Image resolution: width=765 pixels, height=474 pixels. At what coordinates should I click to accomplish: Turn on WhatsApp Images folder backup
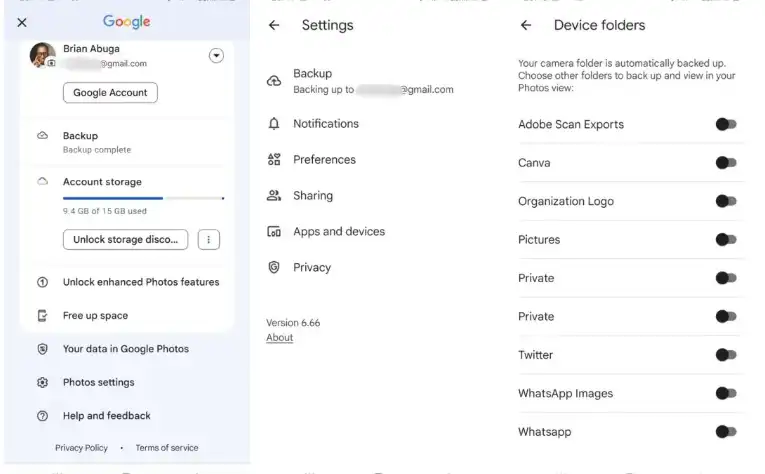(x=726, y=394)
